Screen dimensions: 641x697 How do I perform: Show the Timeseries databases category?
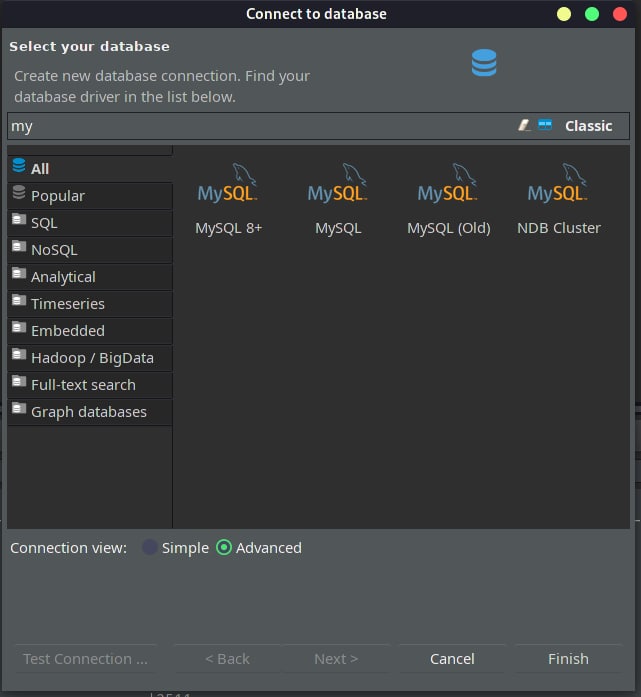(90, 304)
